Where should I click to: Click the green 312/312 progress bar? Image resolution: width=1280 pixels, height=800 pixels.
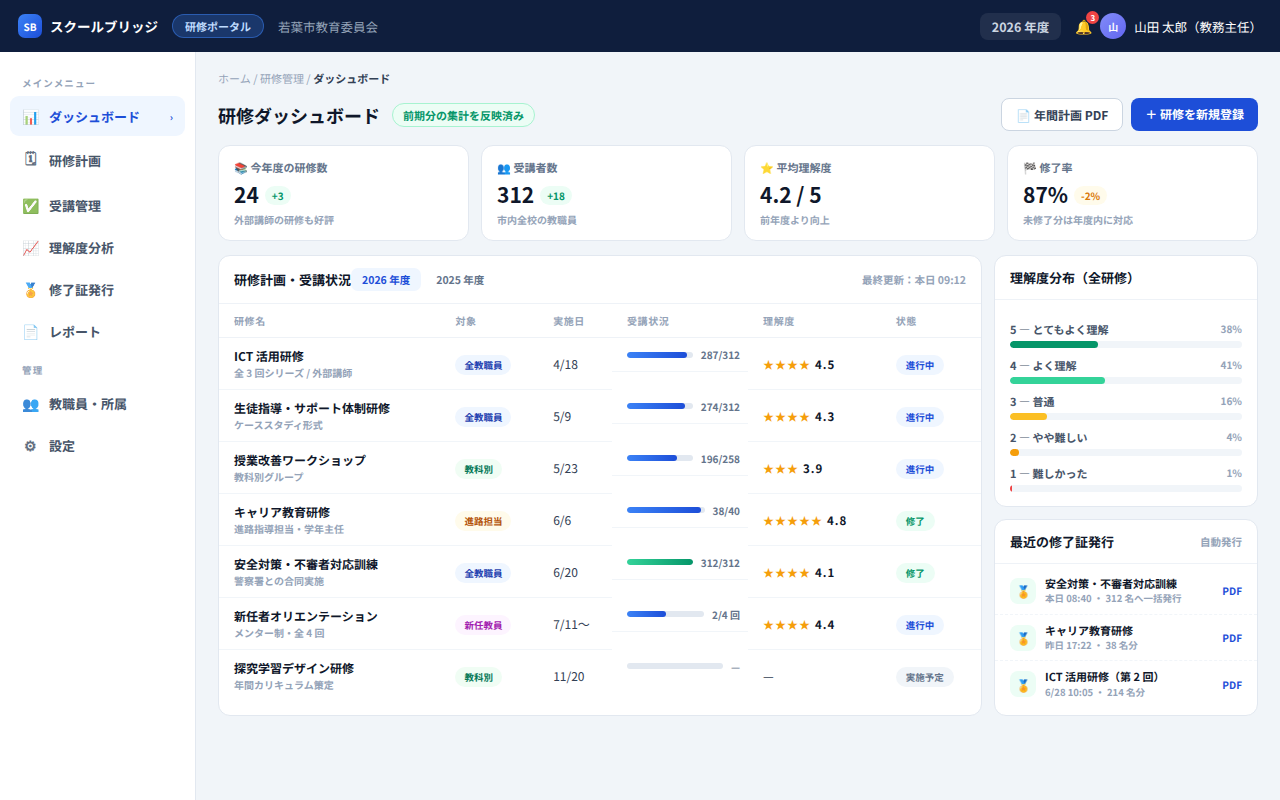[660, 562]
